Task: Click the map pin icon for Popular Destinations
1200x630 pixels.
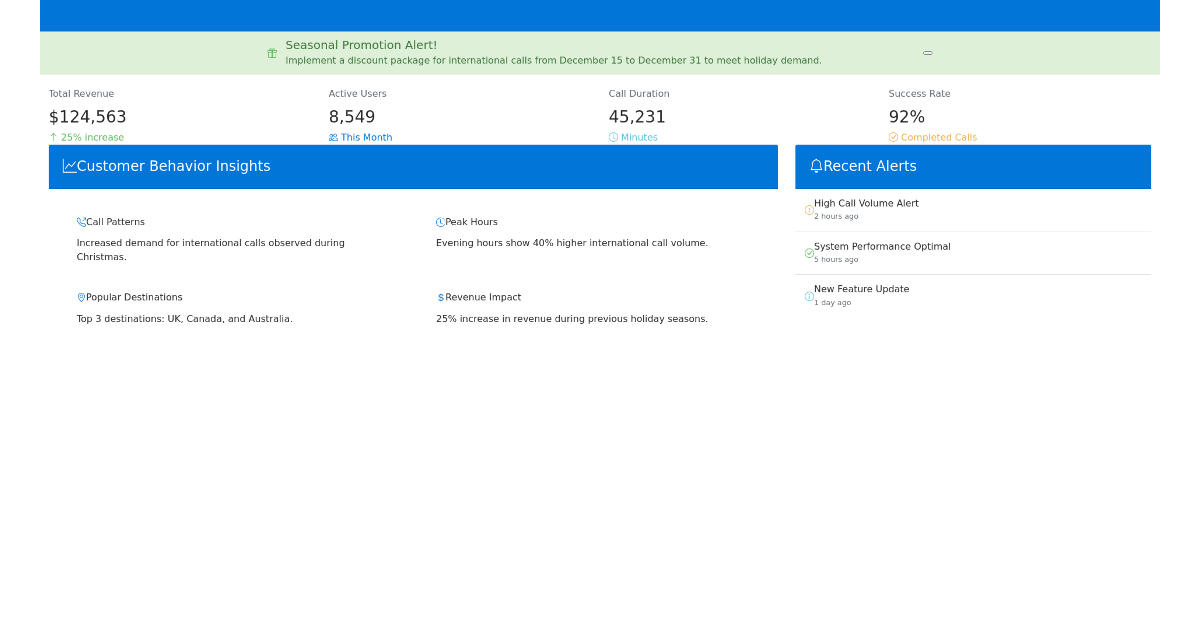Action: pyautogui.click(x=80, y=296)
